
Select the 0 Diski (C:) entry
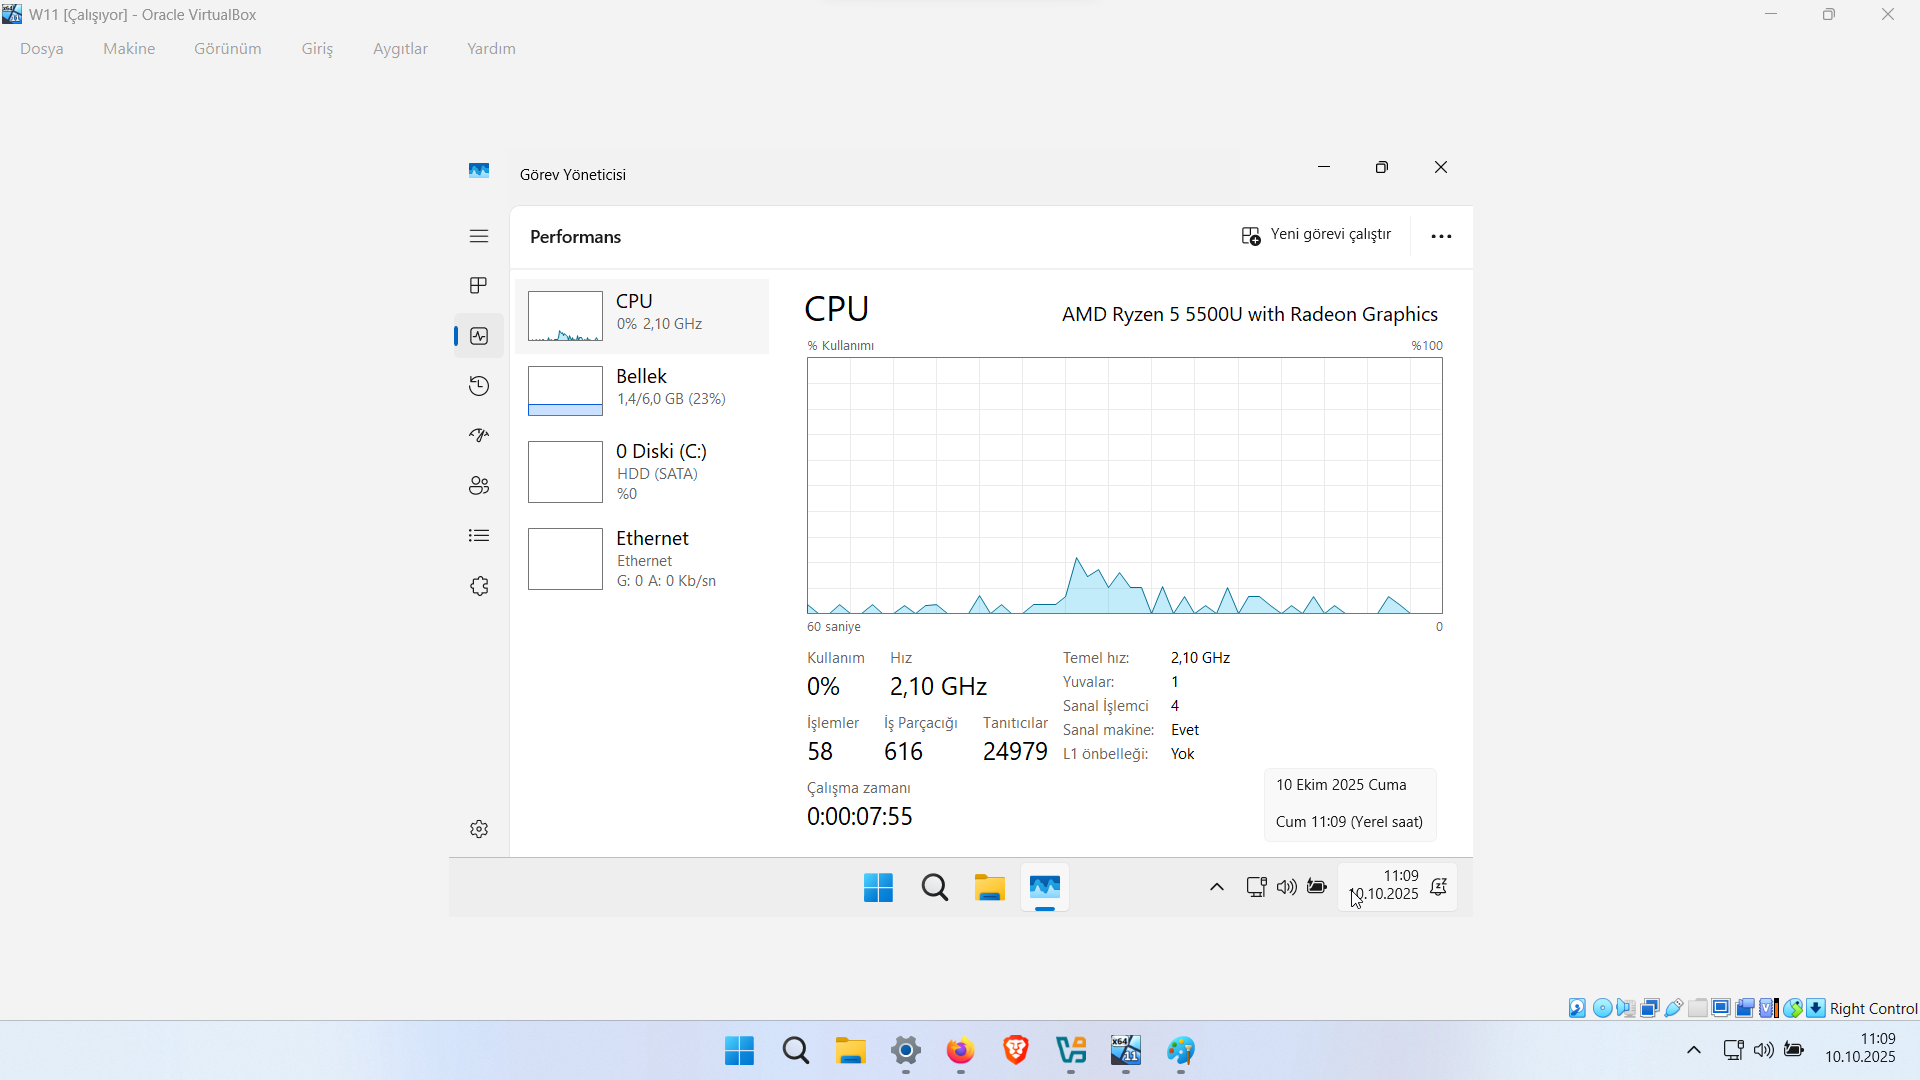tap(642, 472)
